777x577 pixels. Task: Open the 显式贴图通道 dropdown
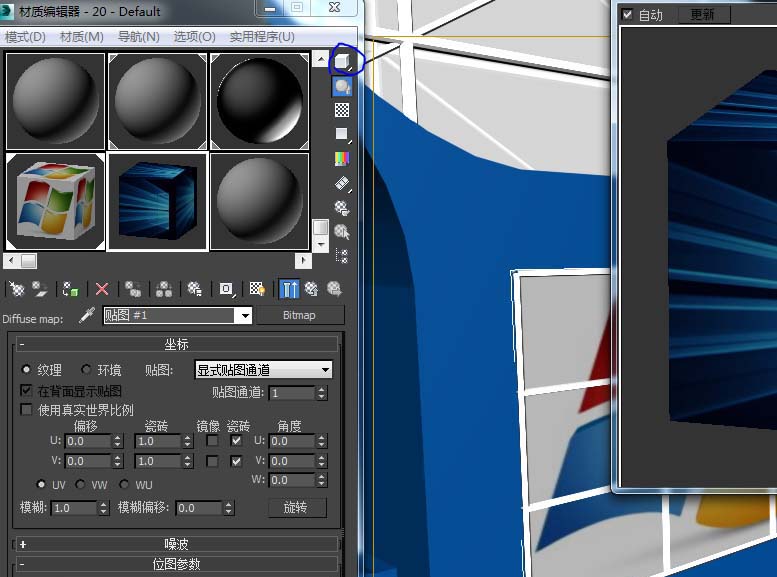pyautogui.click(x=263, y=370)
